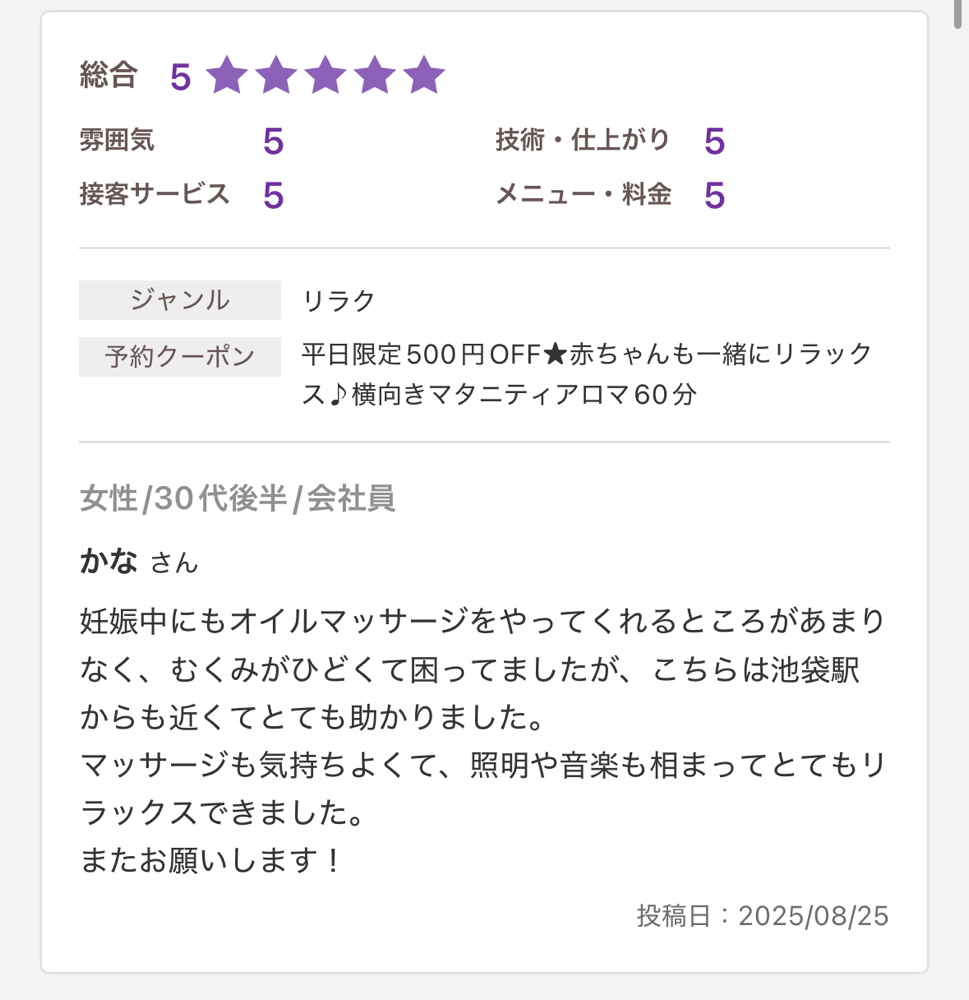Click the overall score number beside 総合
Screen dimensions: 969x1000
[181, 77]
